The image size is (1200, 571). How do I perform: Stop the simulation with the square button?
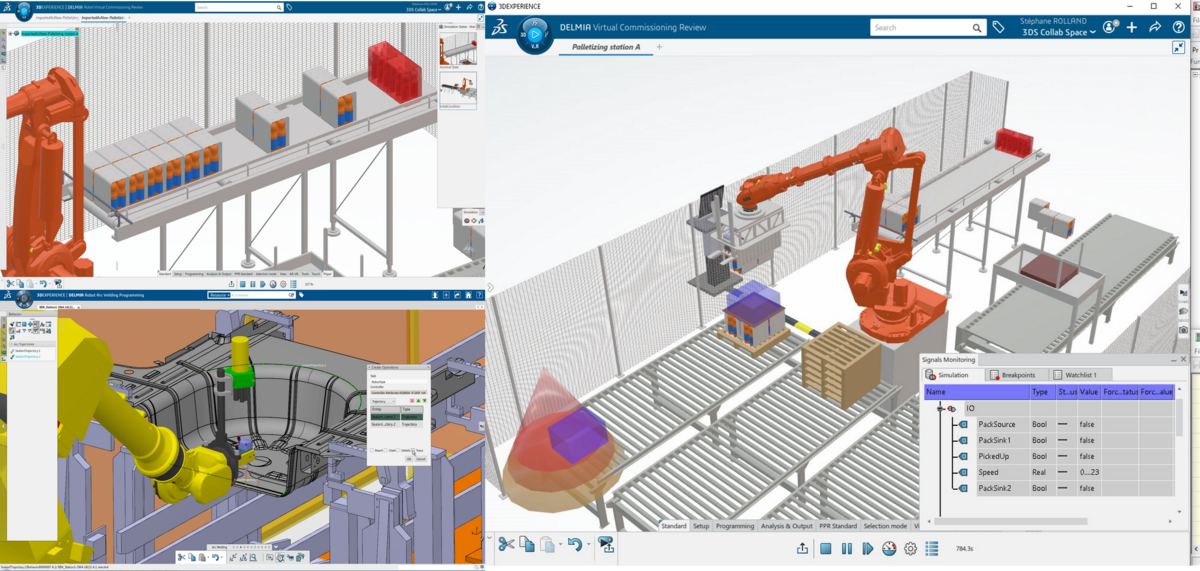click(826, 548)
